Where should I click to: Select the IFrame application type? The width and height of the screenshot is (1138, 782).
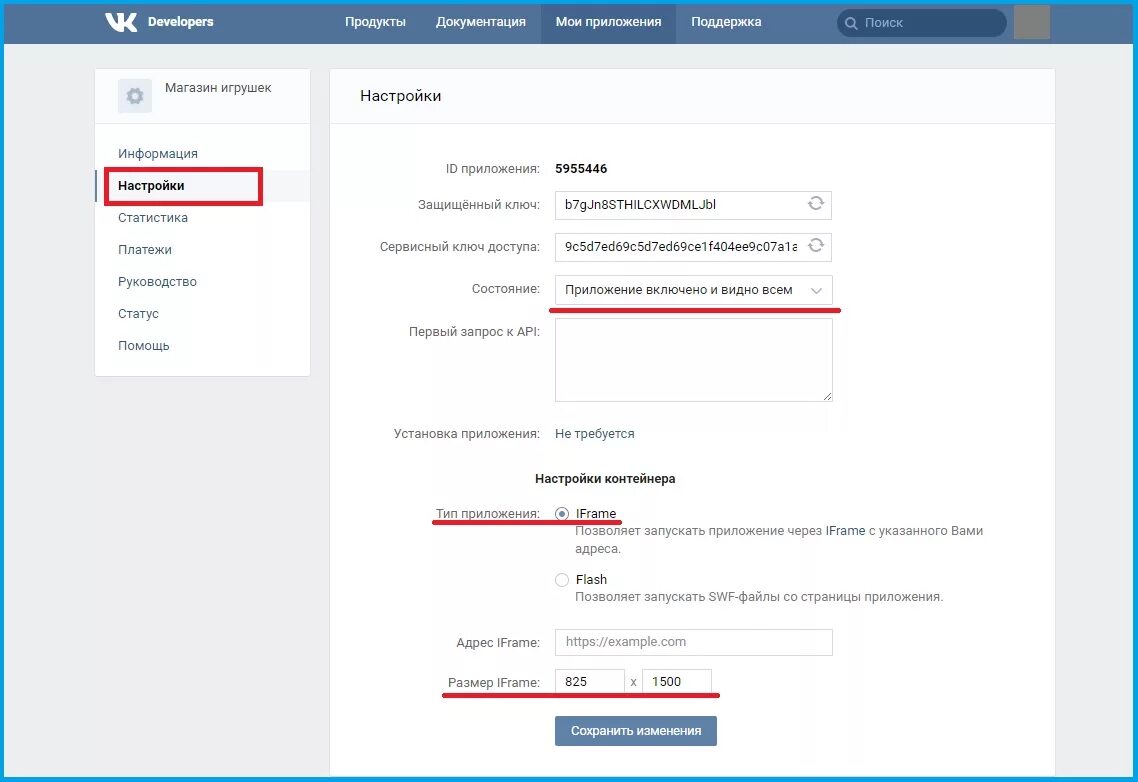(562, 513)
